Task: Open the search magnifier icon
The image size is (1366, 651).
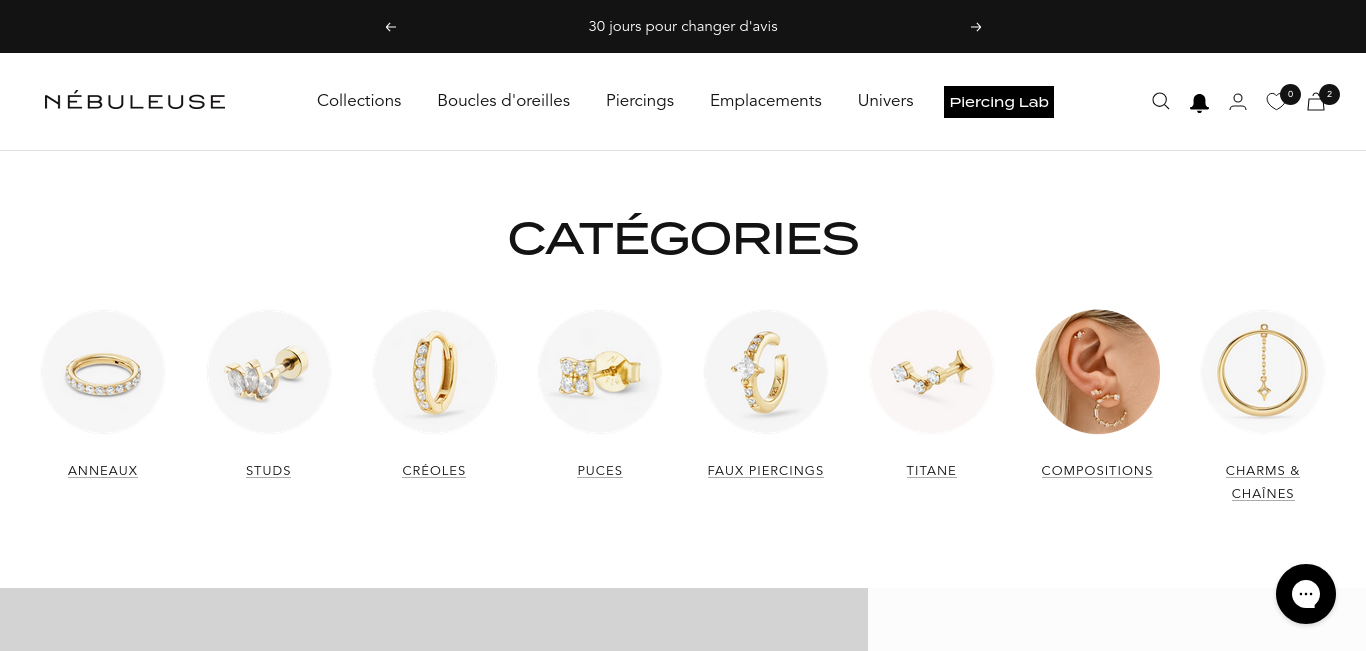Action: click(x=1161, y=101)
